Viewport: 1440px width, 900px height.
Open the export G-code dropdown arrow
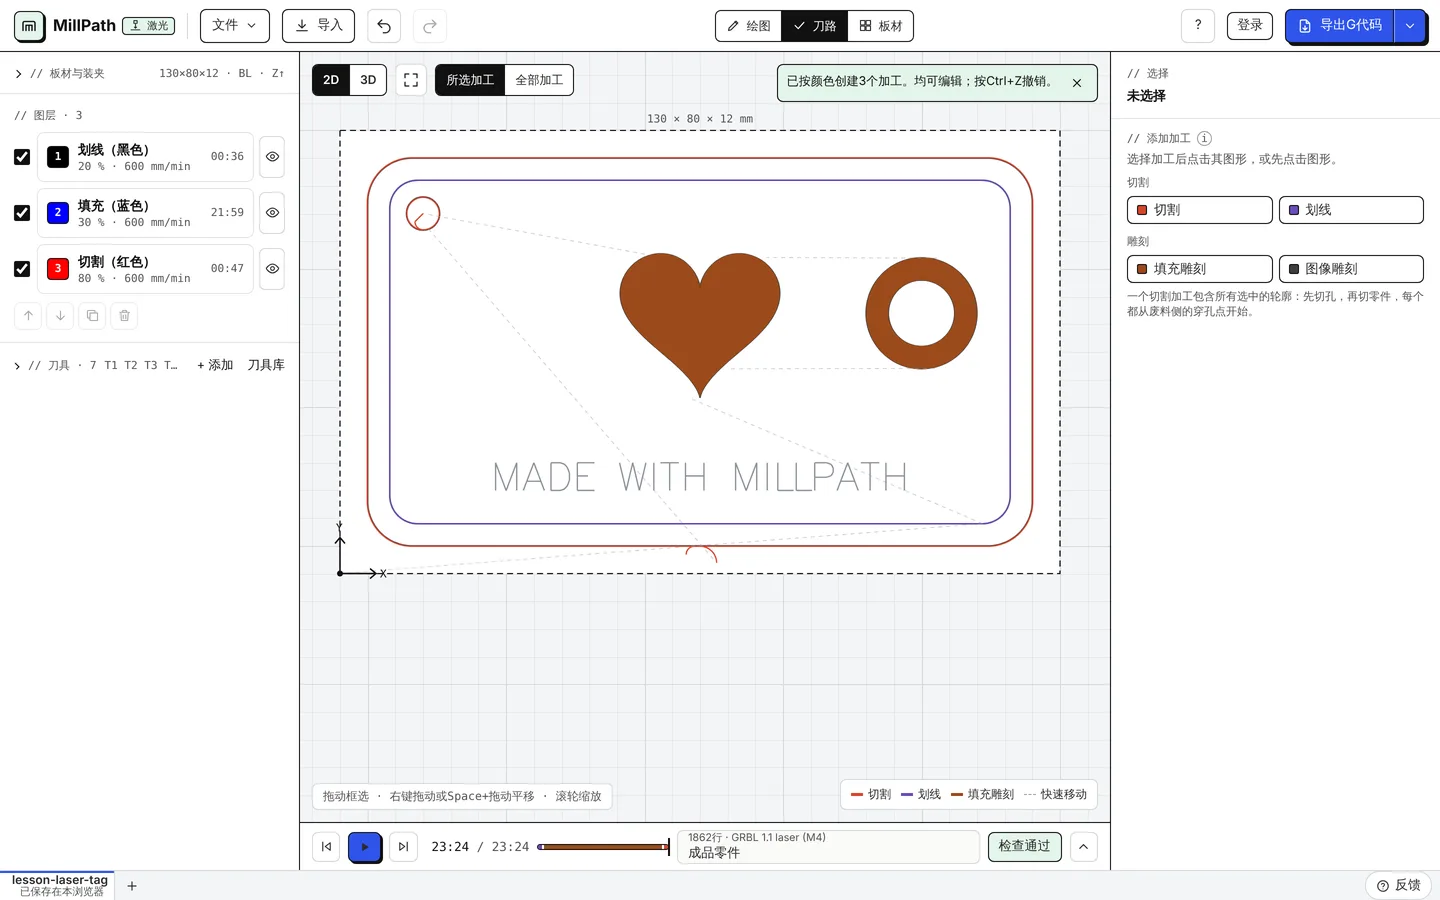(x=1410, y=26)
